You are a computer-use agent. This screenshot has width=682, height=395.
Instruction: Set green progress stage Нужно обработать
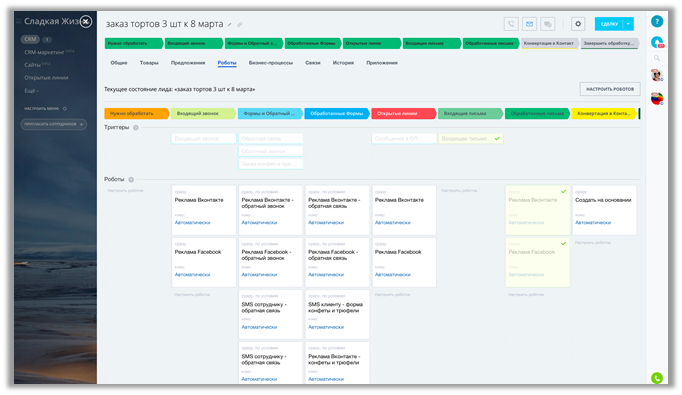(x=134, y=44)
